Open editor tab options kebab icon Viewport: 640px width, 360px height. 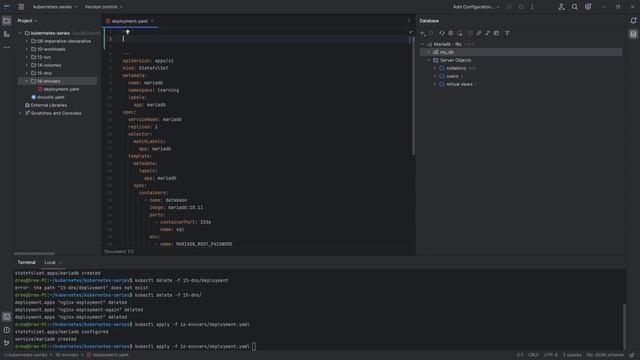point(409,21)
